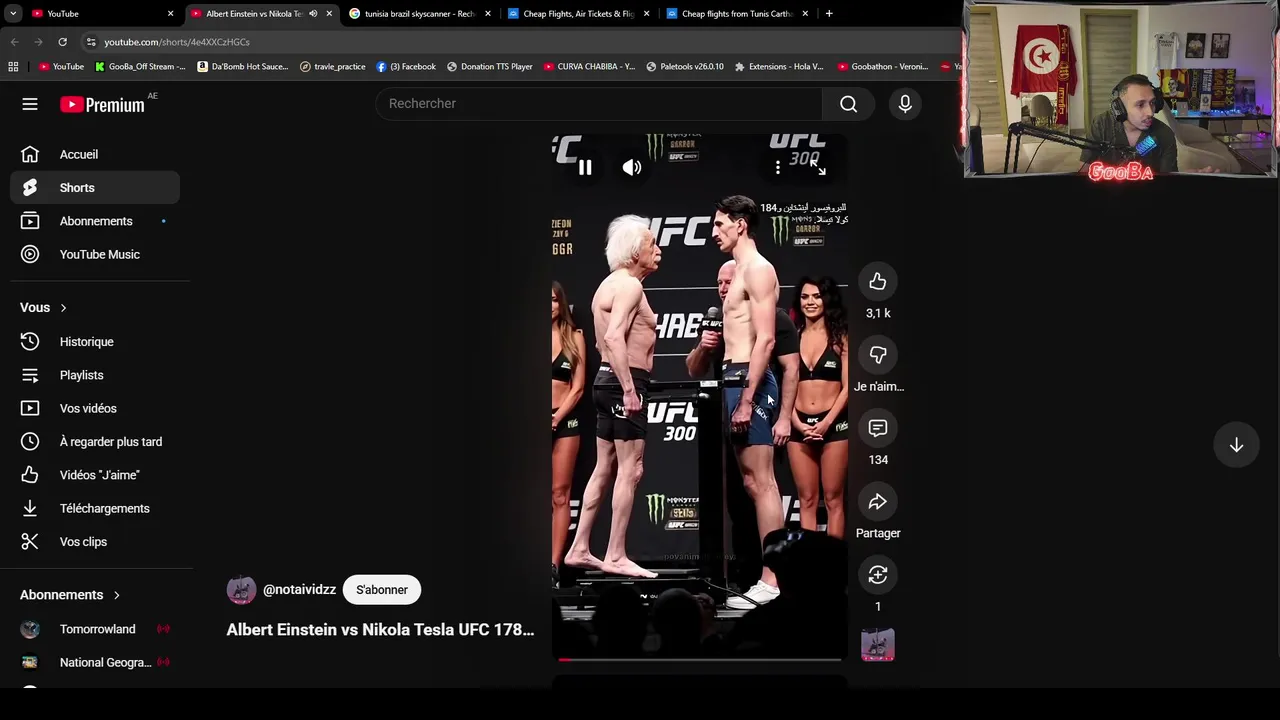Open the YouTube bookmark
1280x720 pixels.
click(x=62, y=67)
